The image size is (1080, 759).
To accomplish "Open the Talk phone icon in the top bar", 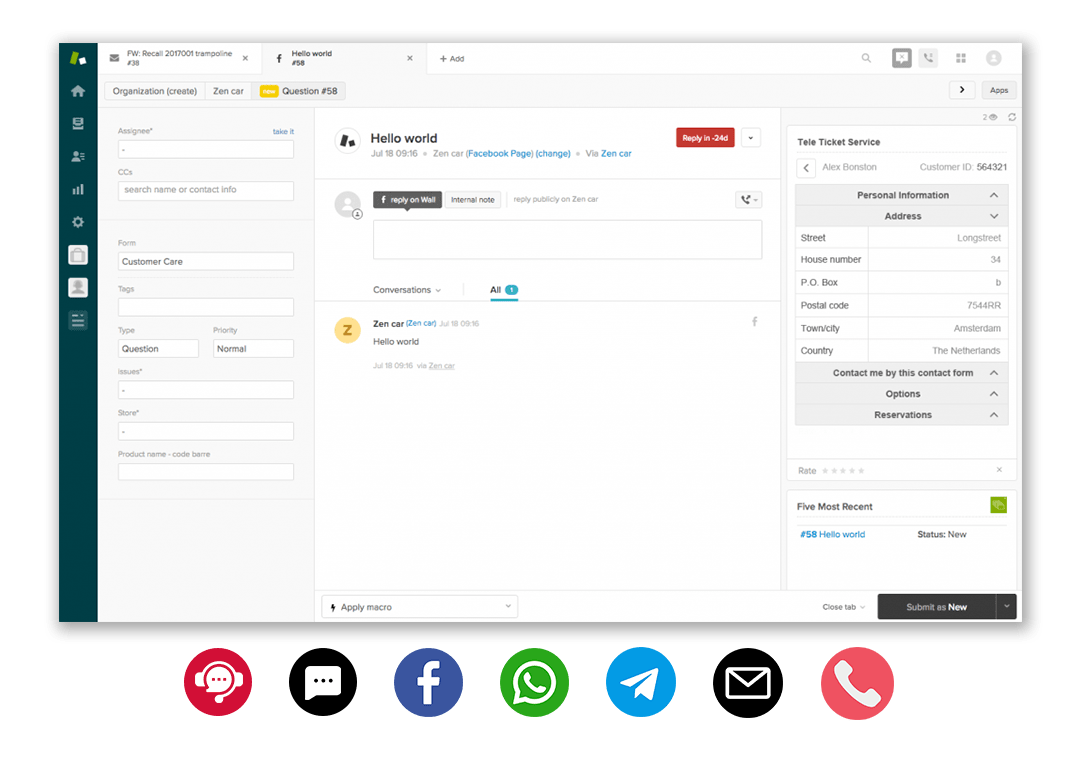I will [x=927, y=57].
